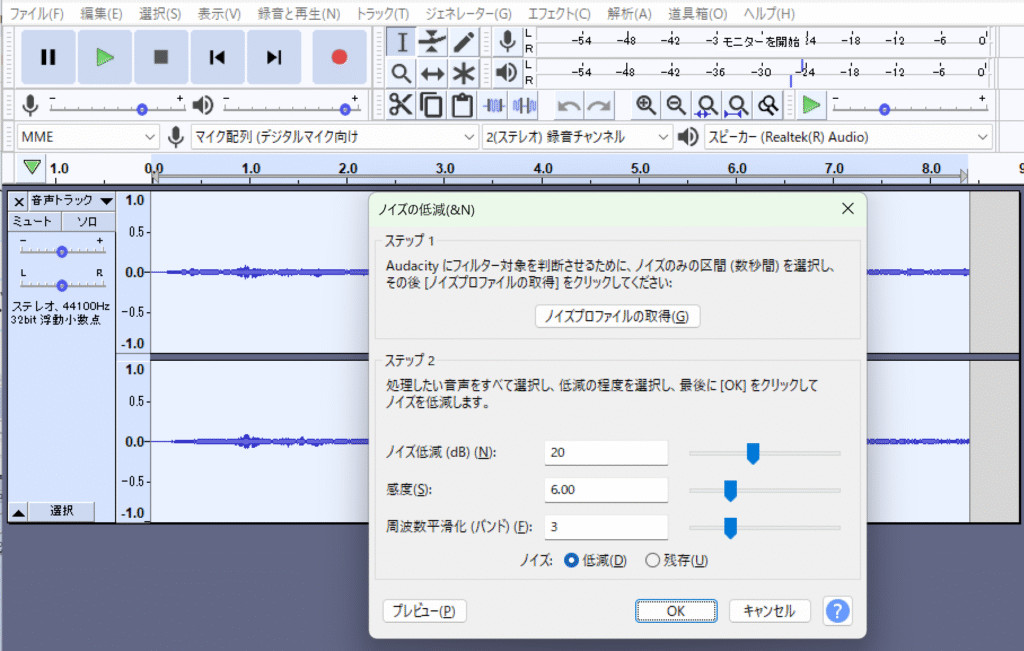Open the MME audio host dropdown
1024x651 pixels.
(x=88, y=137)
